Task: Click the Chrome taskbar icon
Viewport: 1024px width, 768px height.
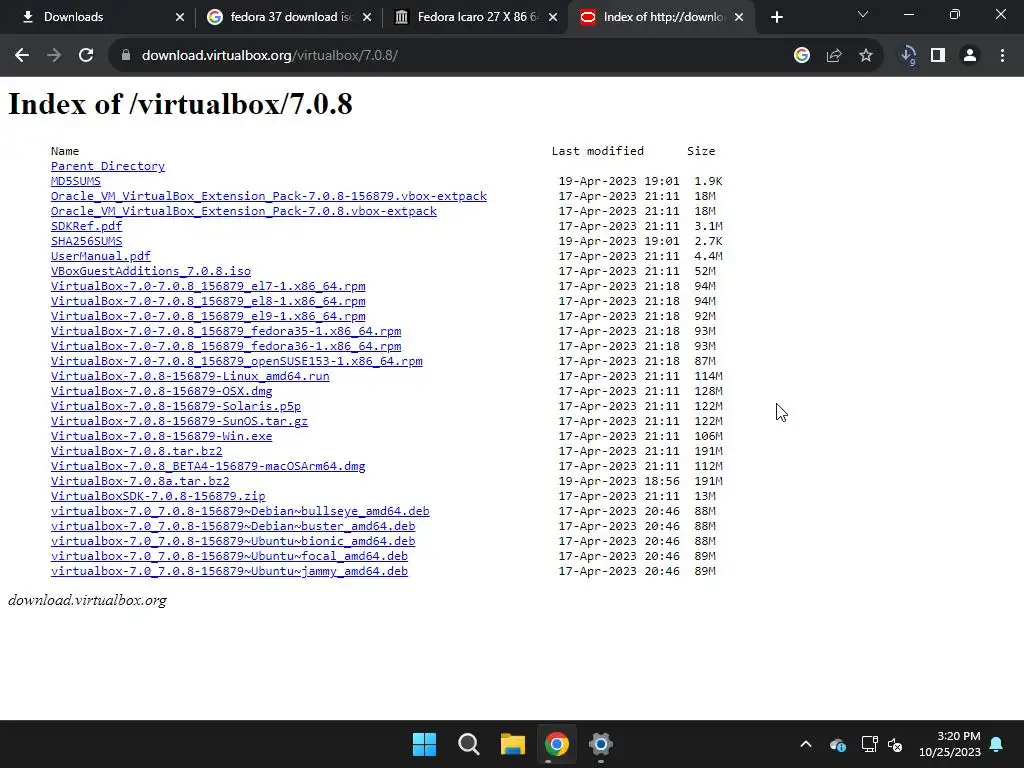Action: (x=556, y=744)
